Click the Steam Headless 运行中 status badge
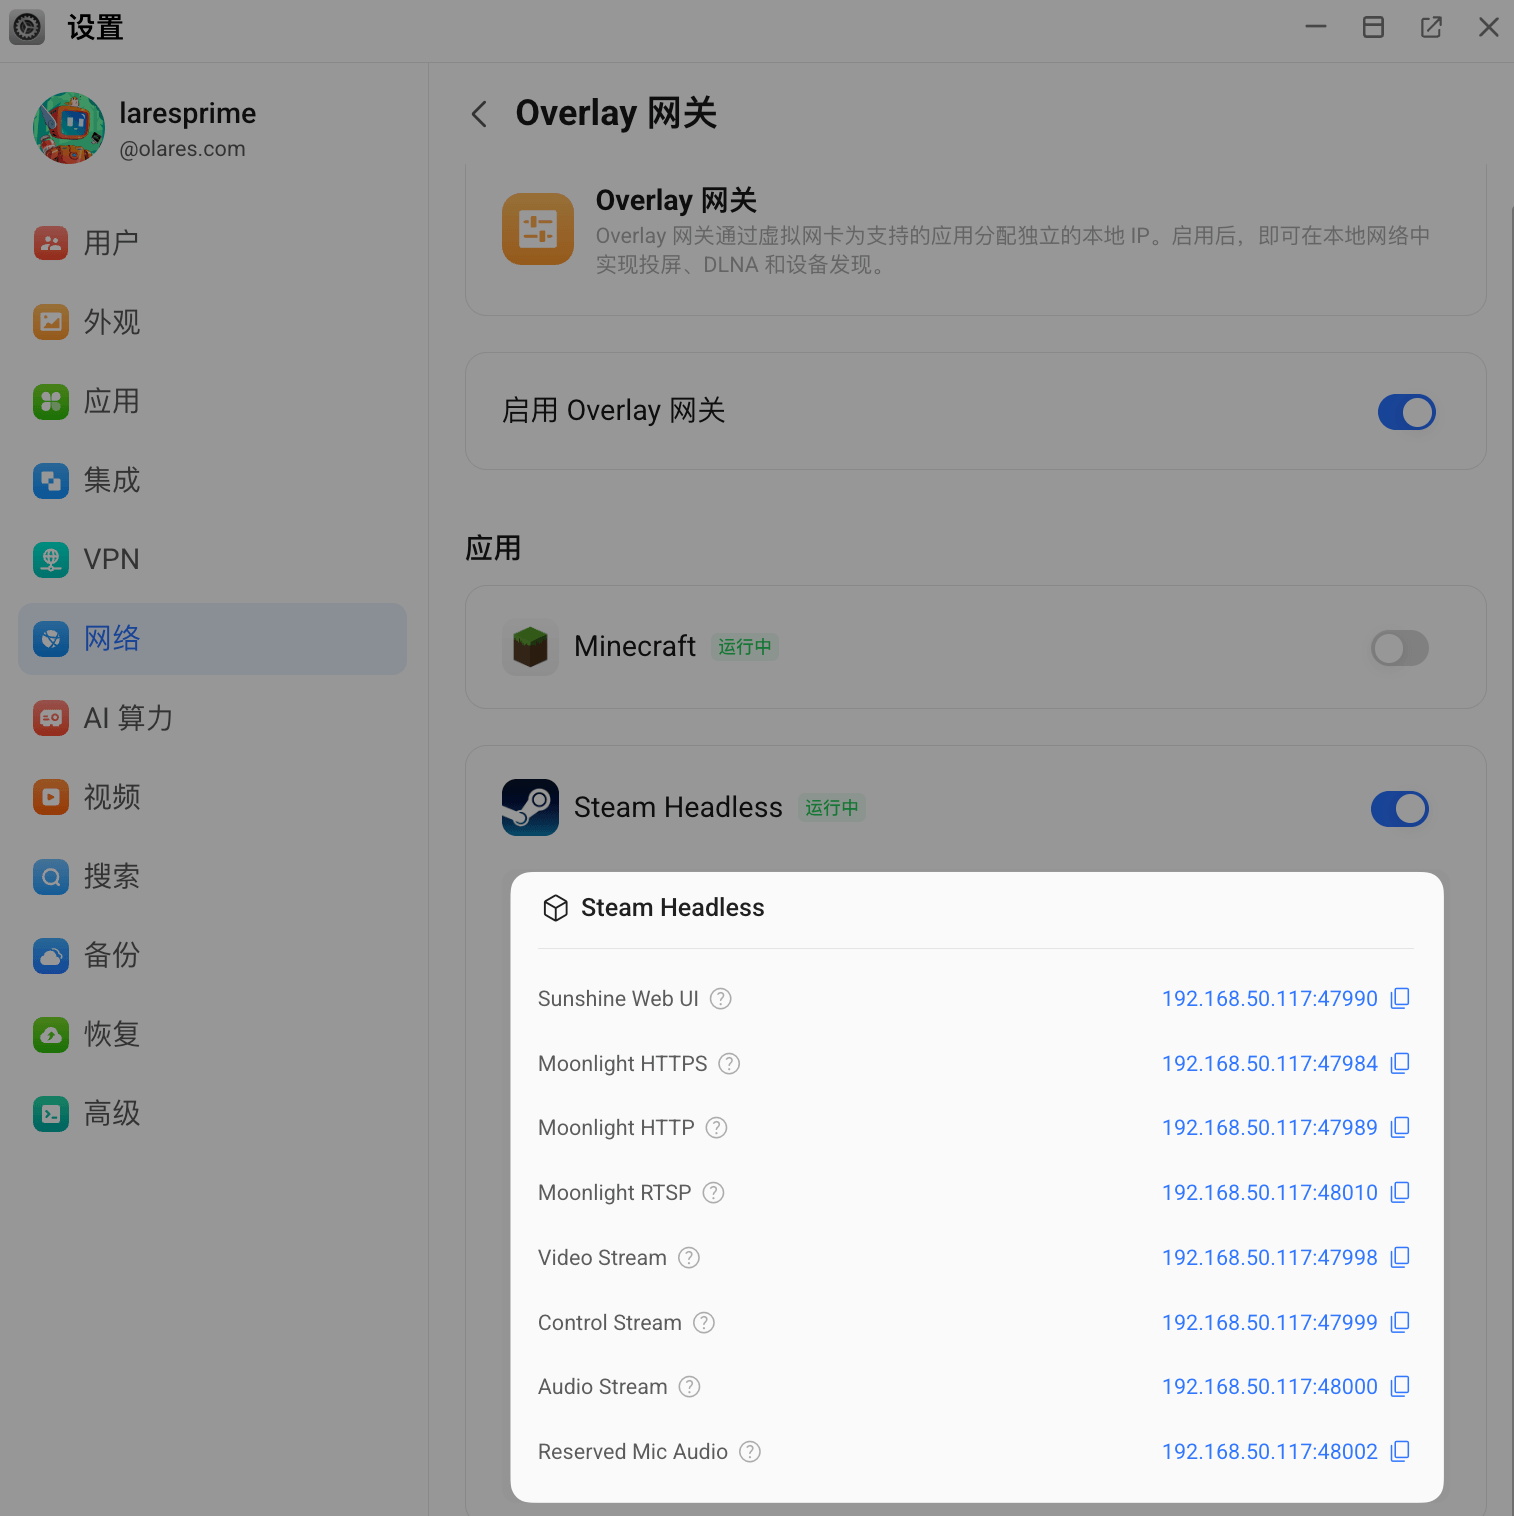Image resolution: width=1514 pixels, height=1516 pixels. click(832, 808)
